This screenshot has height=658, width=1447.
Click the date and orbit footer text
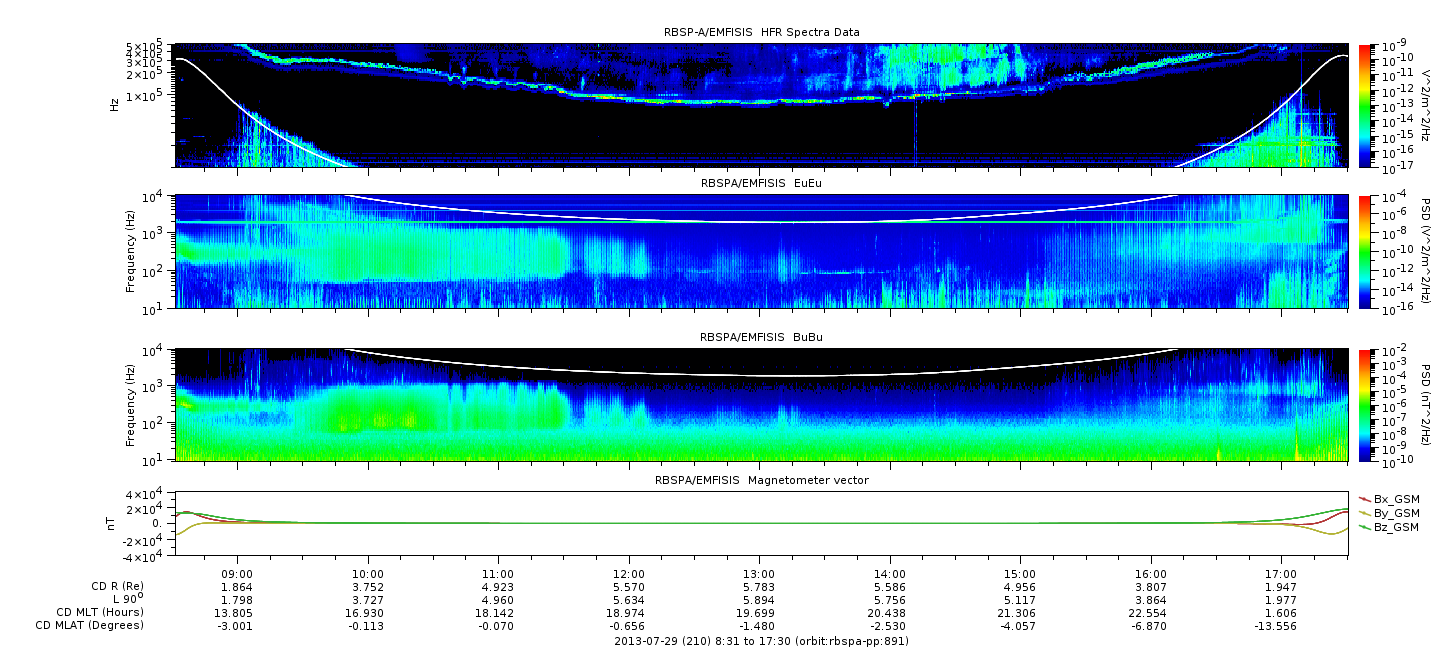761,641
